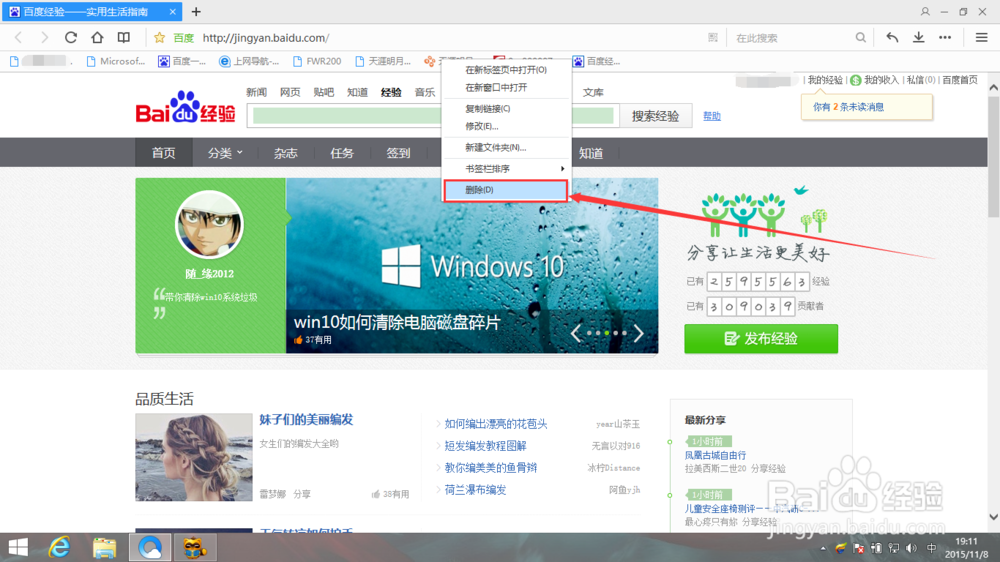Go back with the browser back arrow
This screenshot has height=562, width=1000.
pos(18,38)
